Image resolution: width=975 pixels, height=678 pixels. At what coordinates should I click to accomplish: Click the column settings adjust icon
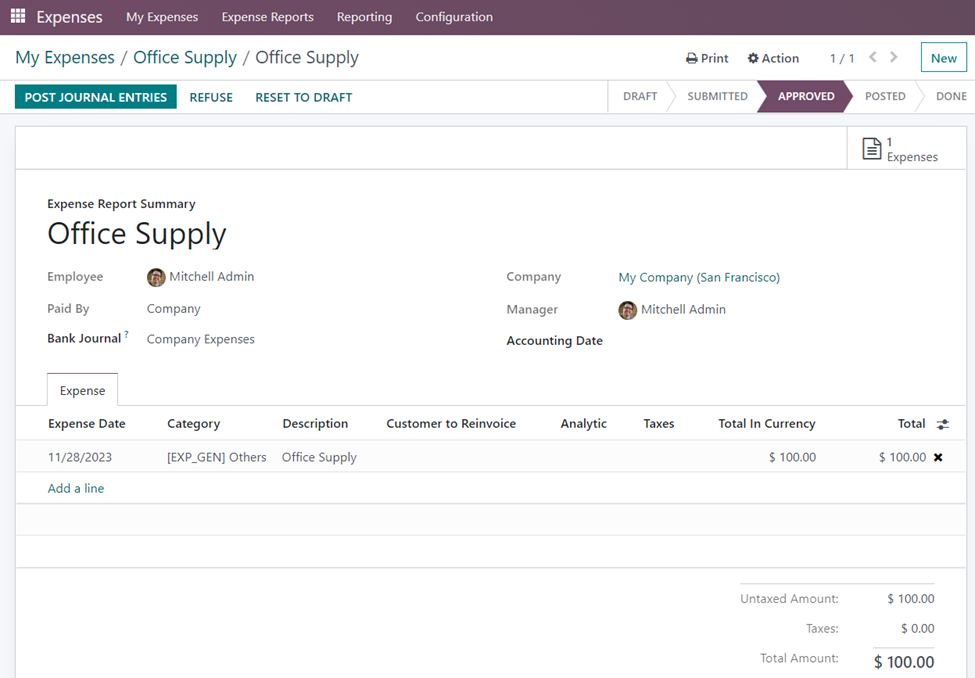[x=943, y=424]
